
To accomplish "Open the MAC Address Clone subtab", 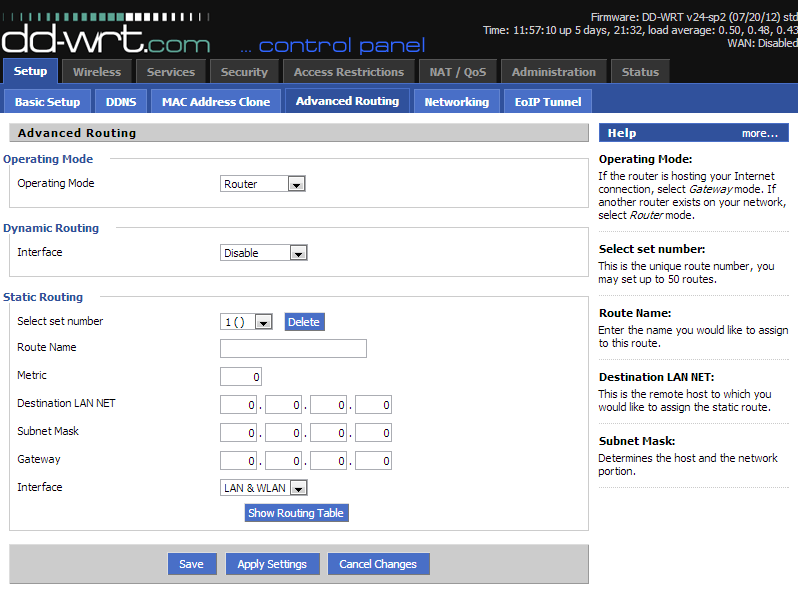I will coord(216,102).
